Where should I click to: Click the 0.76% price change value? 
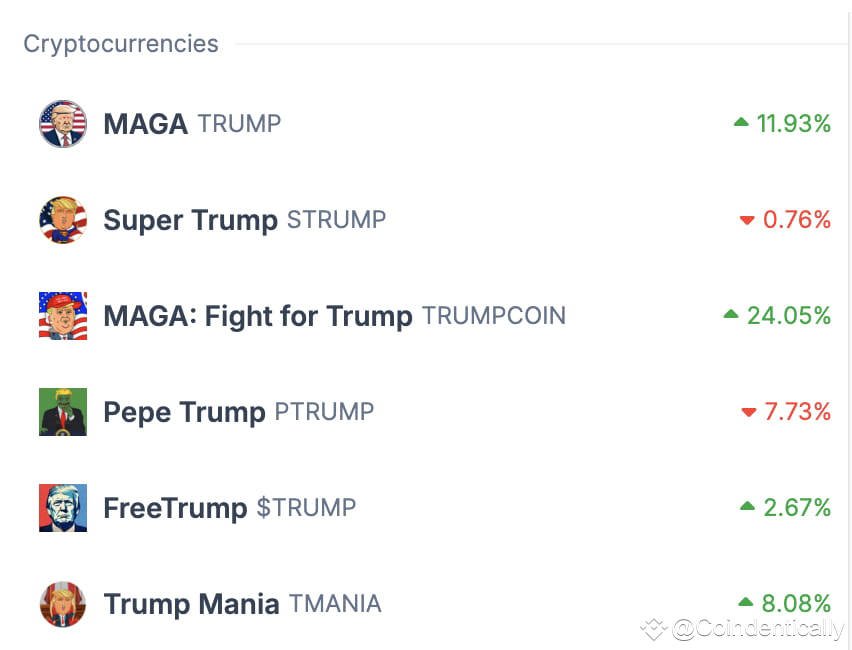coord(797,220)
